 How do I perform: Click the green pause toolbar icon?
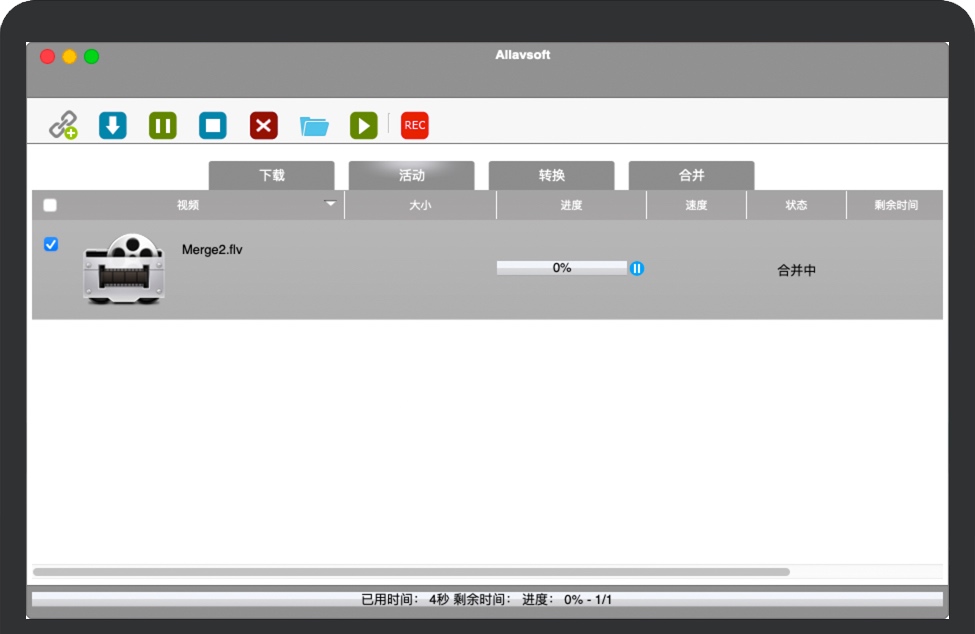coord(163,125)
